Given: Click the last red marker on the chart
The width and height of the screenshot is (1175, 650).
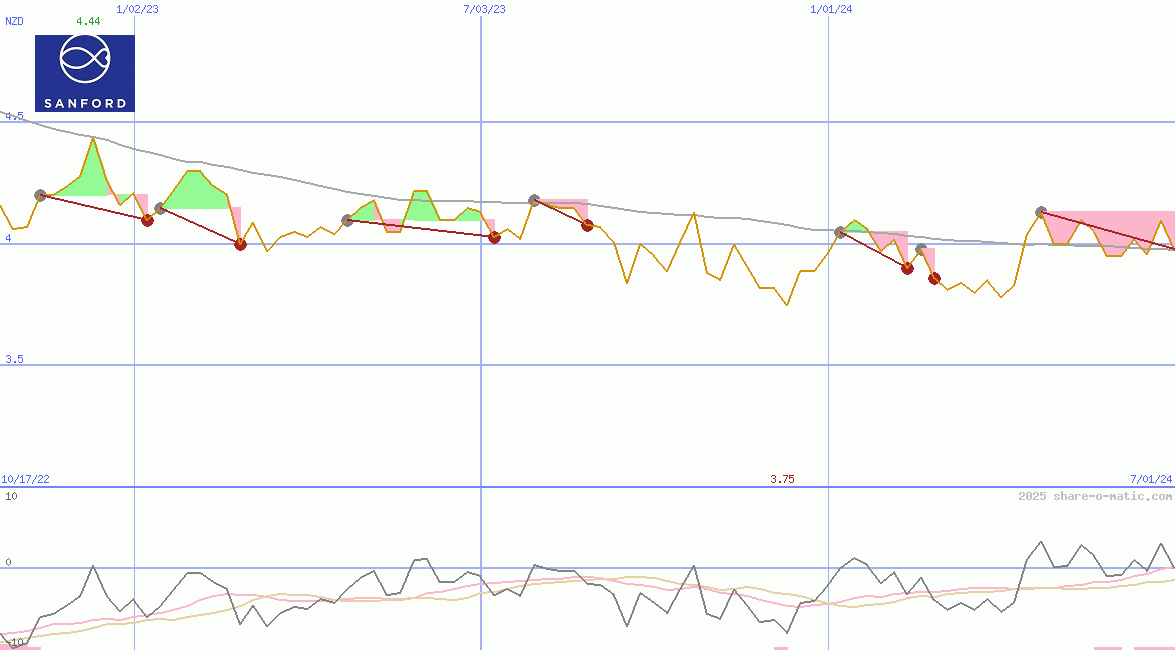Looking at the screenshot, I should click(x=934, y=278).
